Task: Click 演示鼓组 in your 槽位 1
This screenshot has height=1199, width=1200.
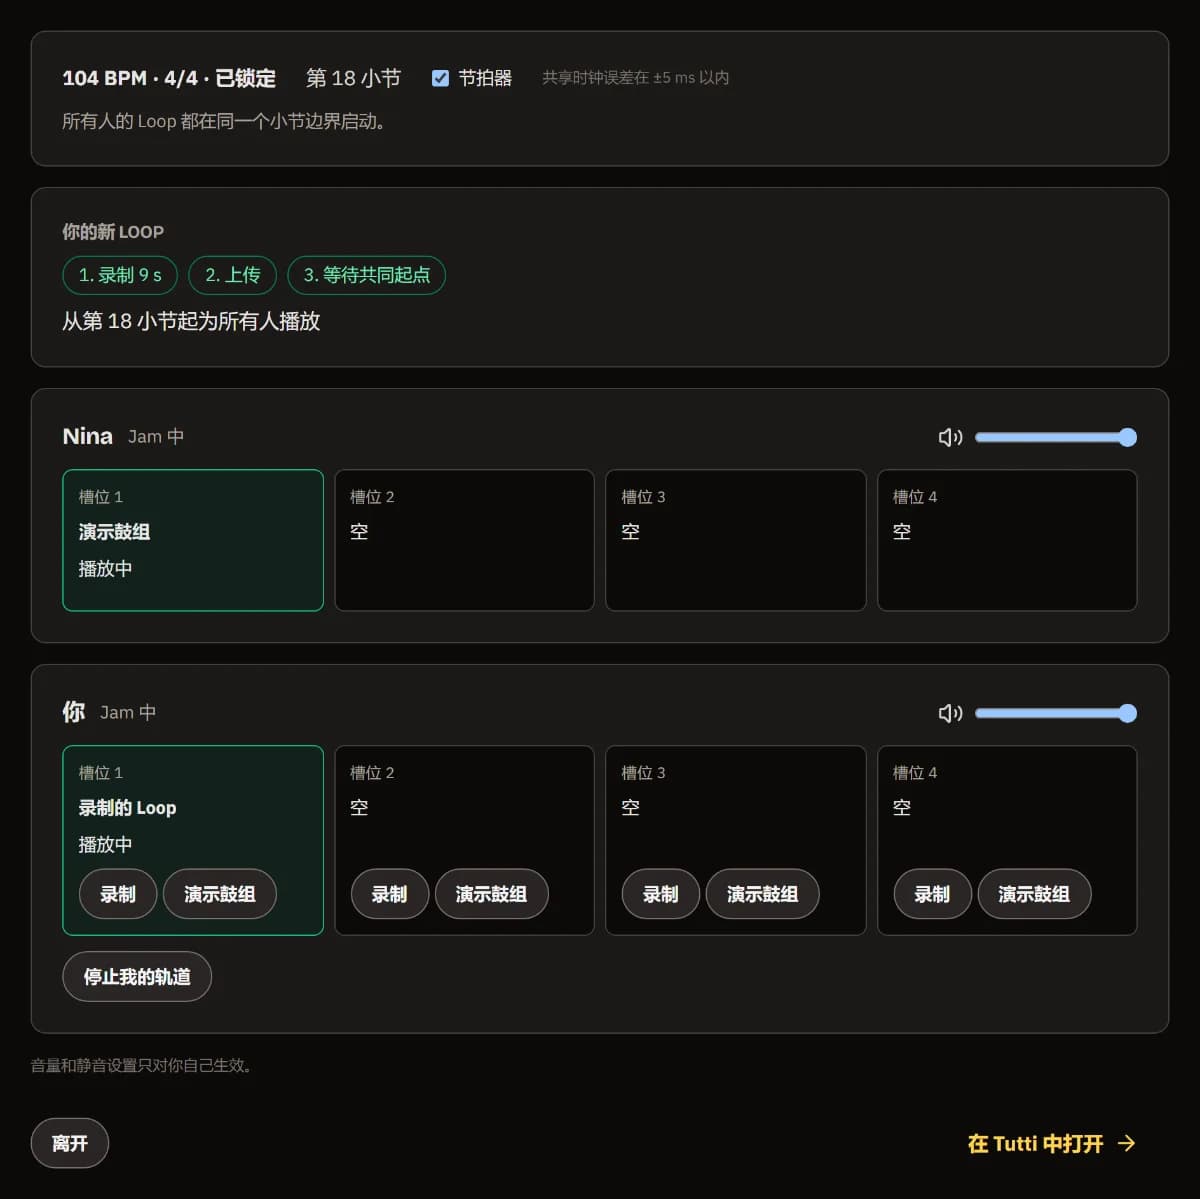Action: pos(220,894)
